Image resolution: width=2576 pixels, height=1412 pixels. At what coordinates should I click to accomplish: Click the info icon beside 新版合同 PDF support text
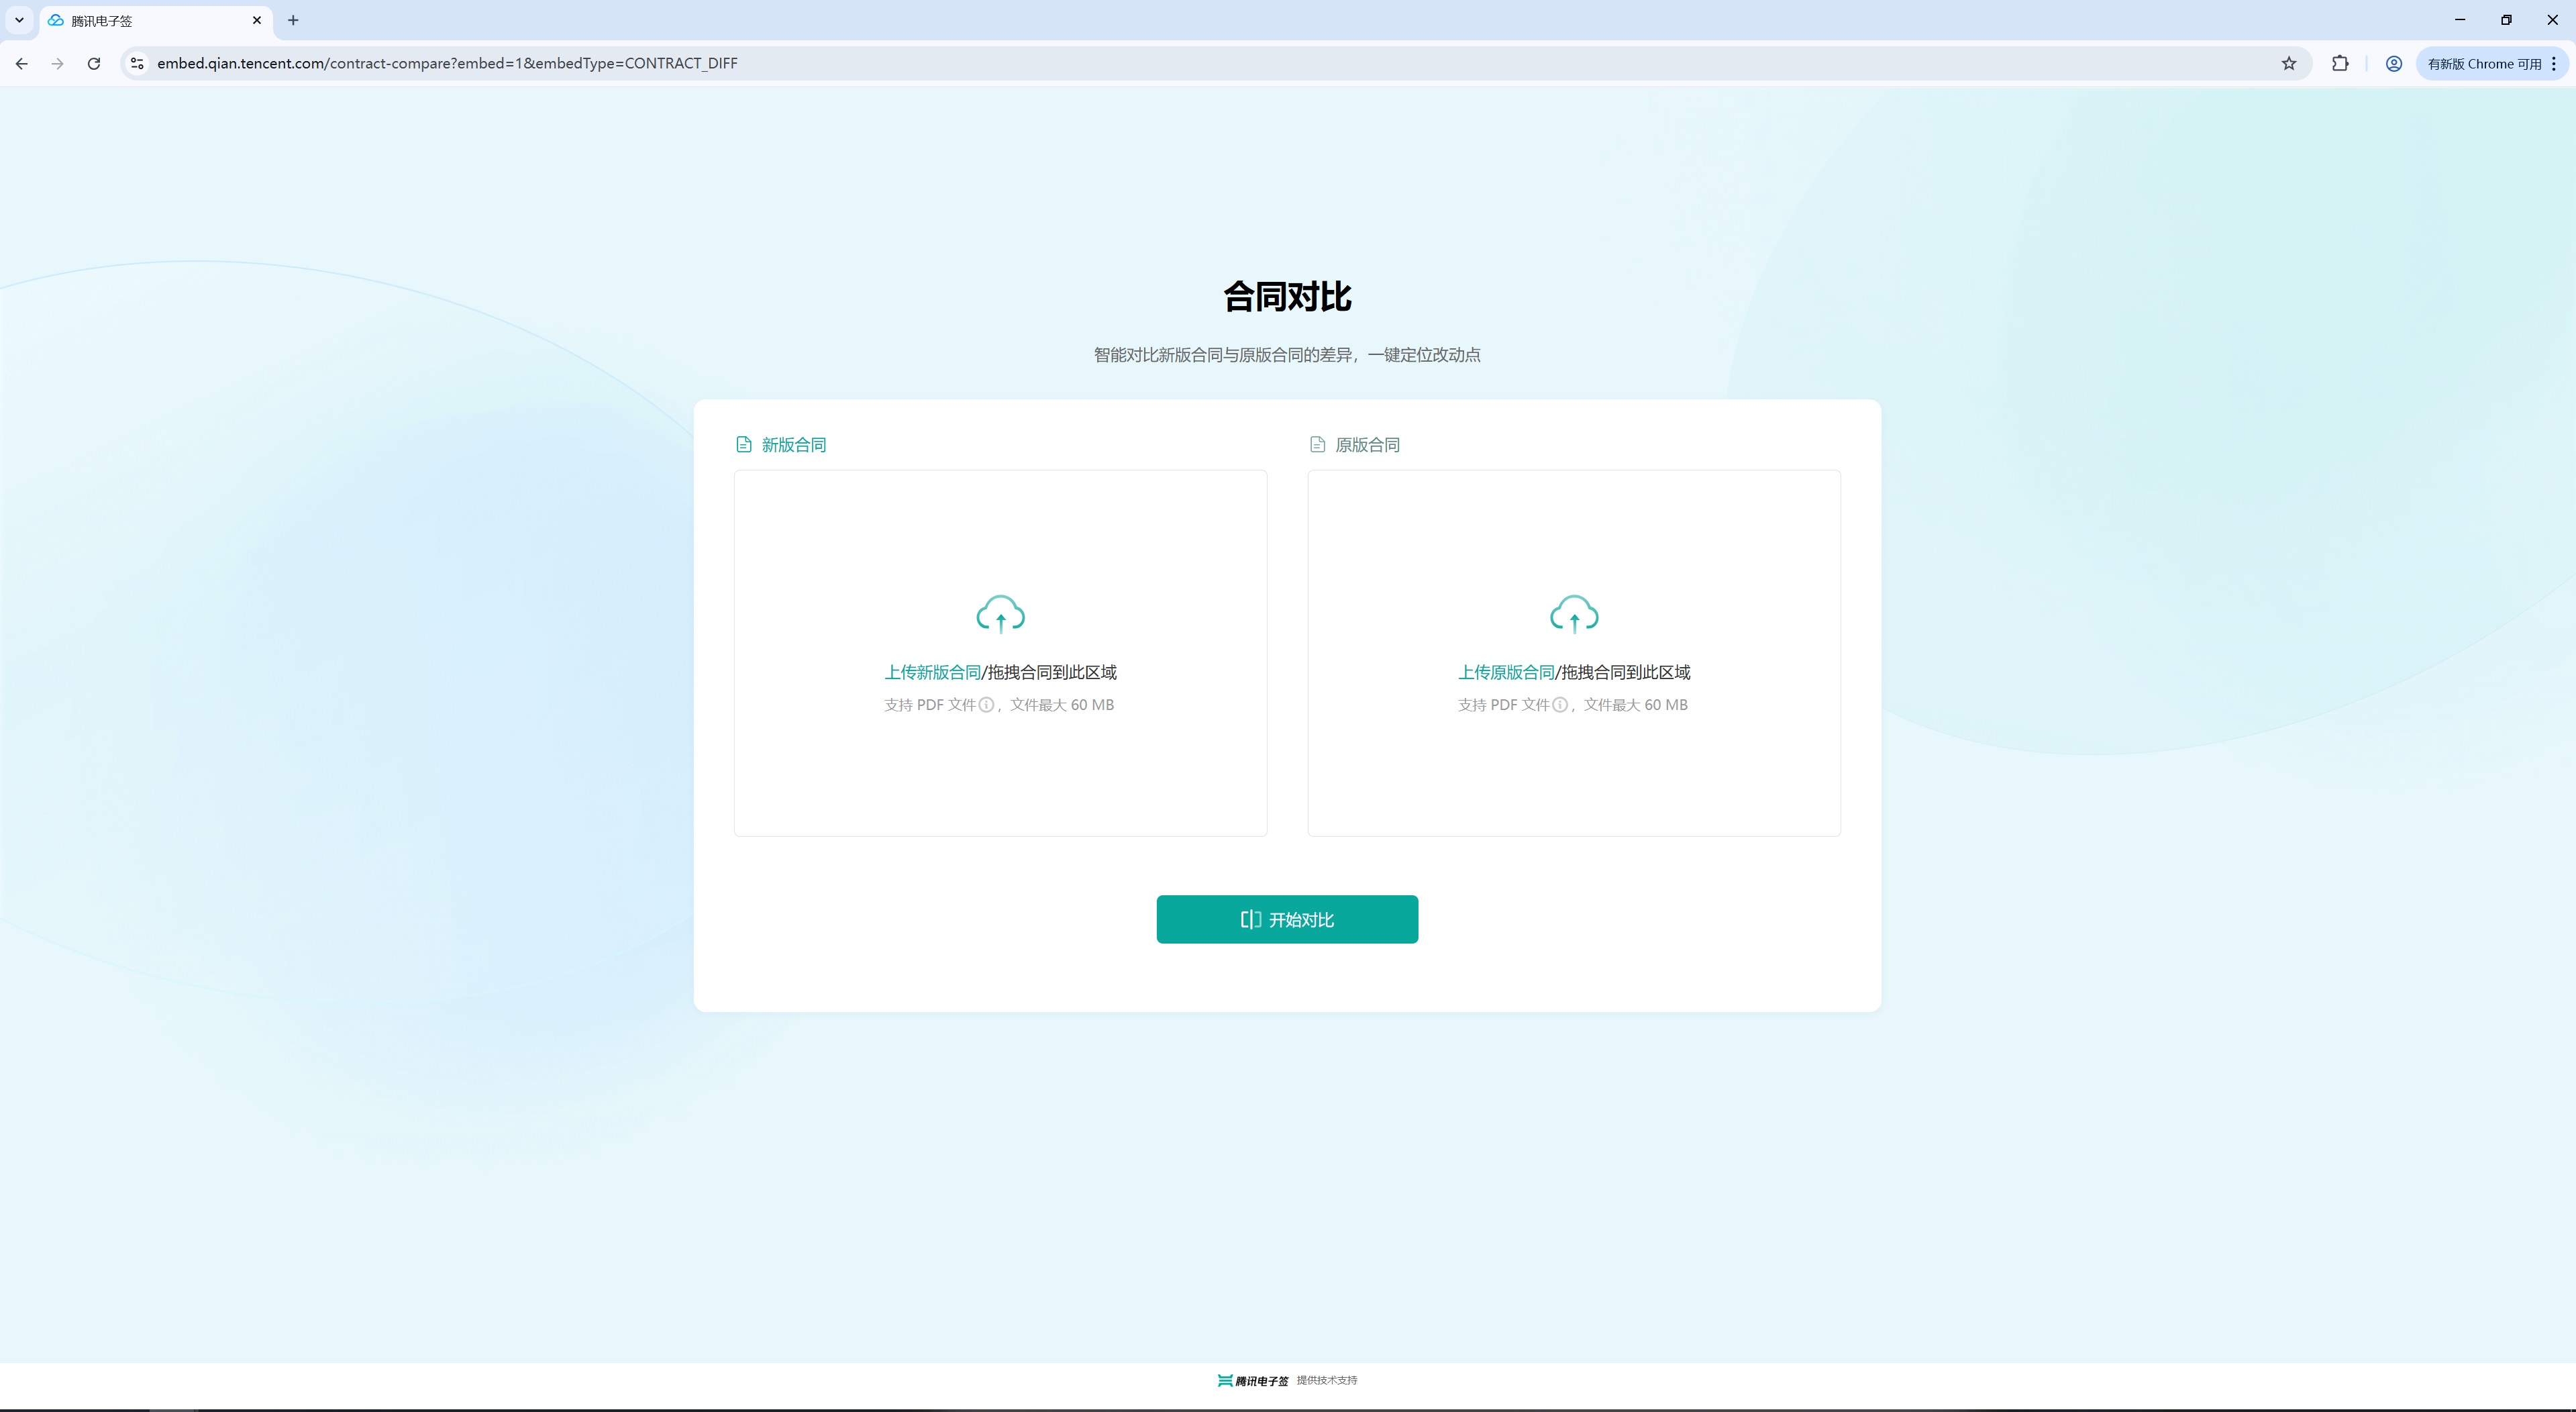coord(986,705)
